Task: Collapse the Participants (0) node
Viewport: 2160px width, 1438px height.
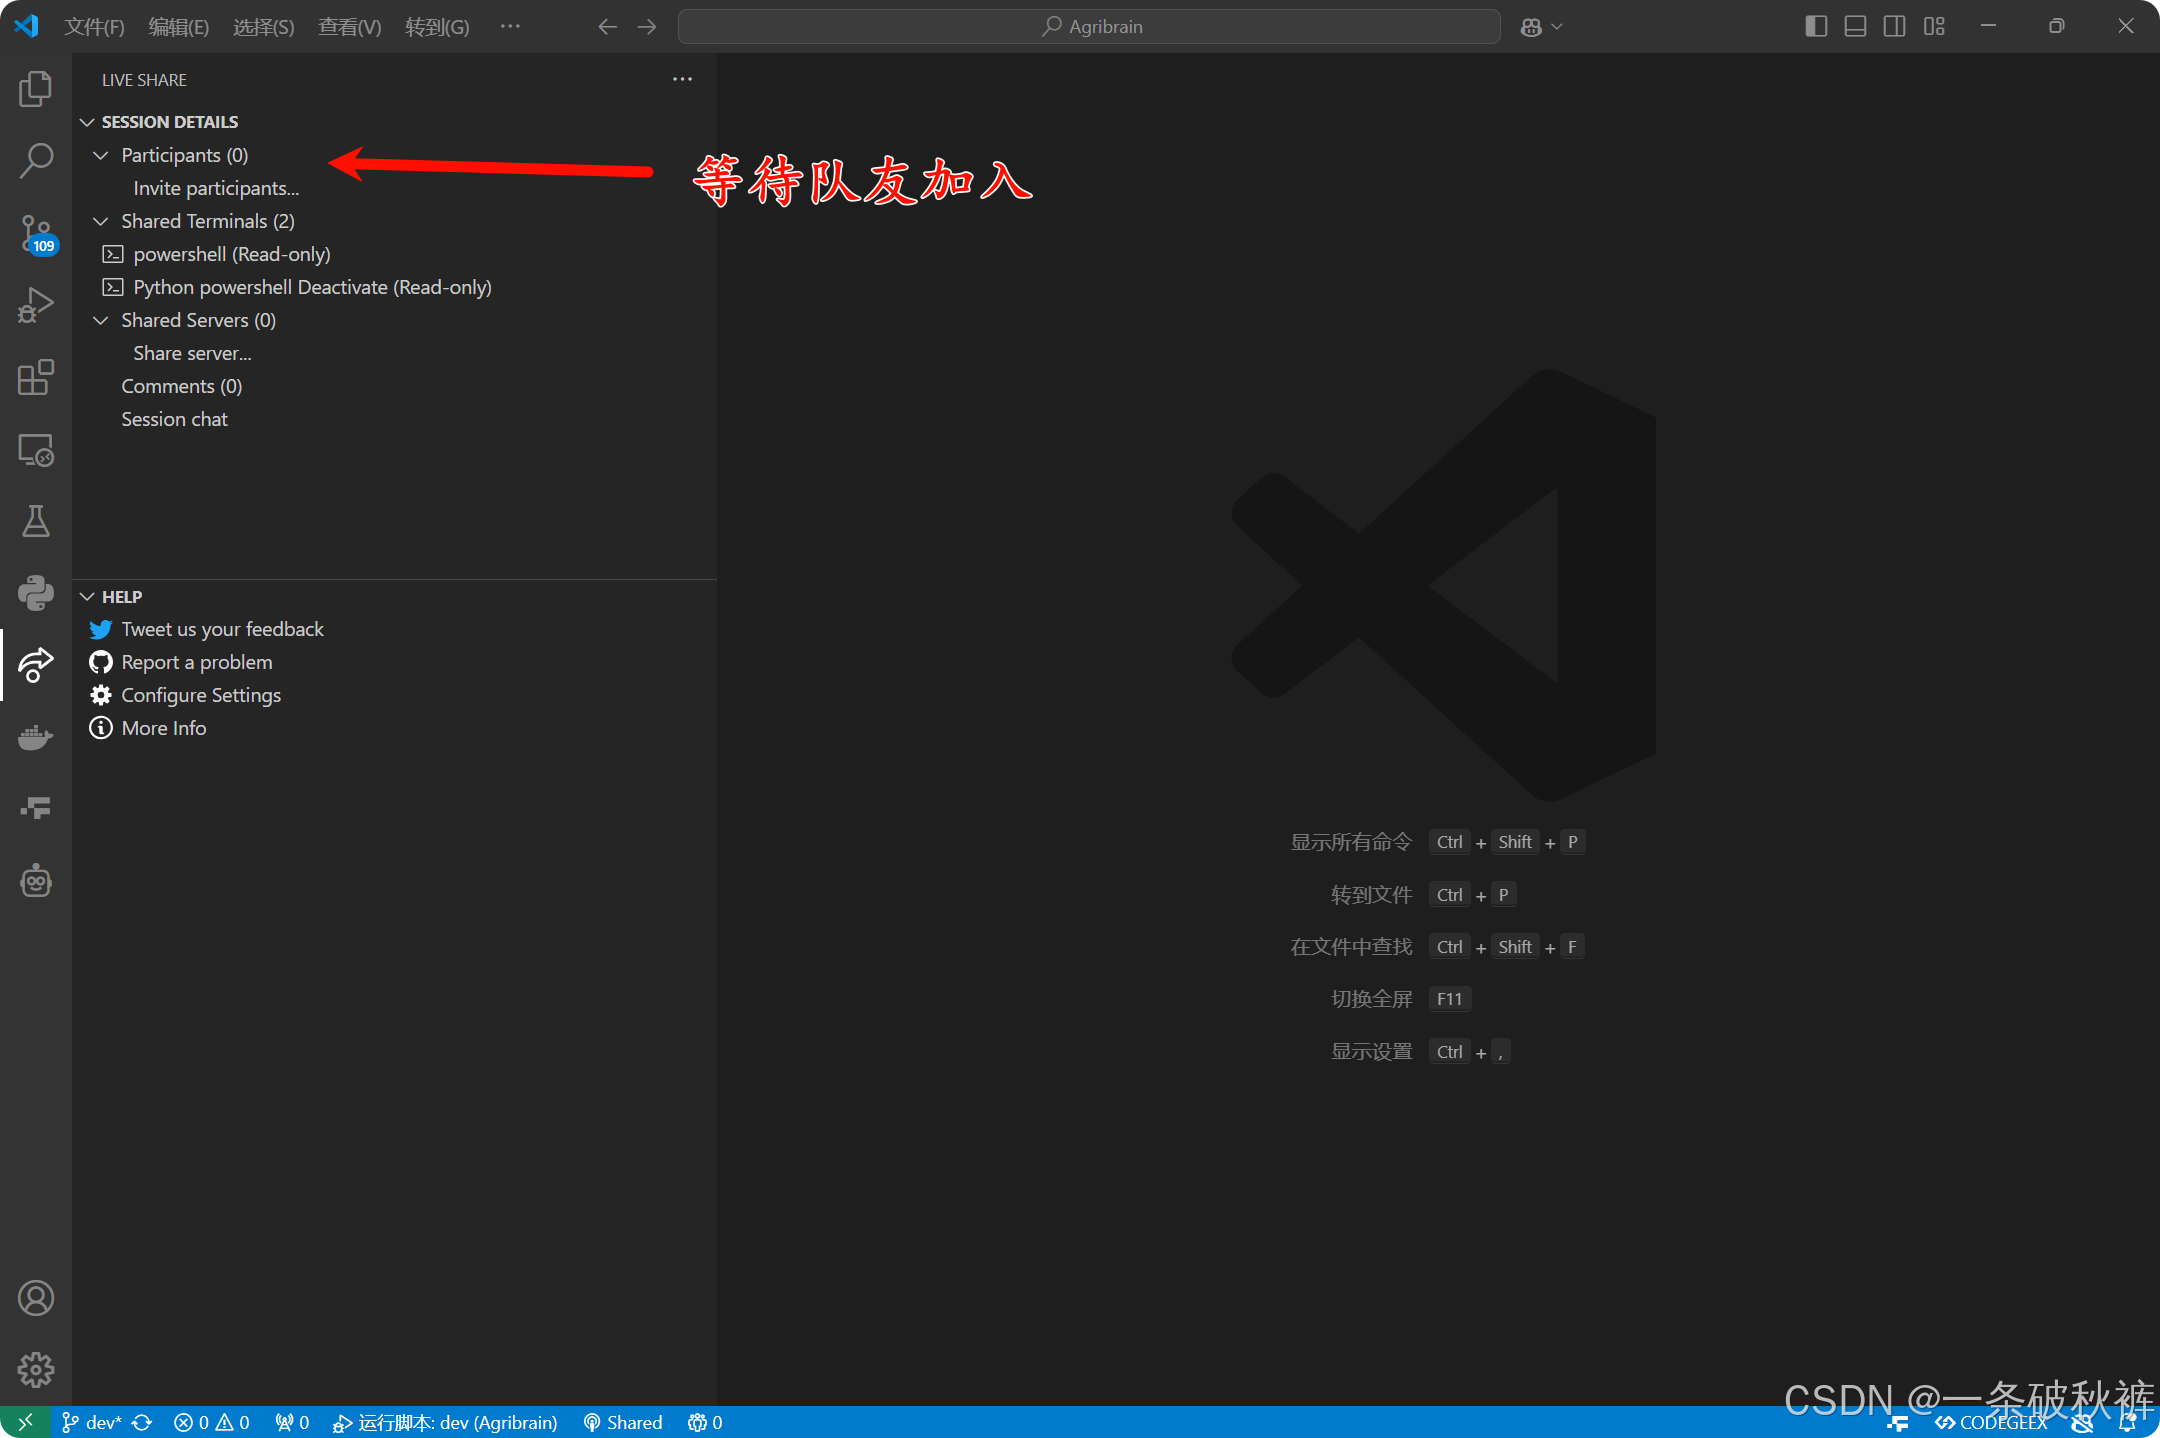Action: 100,155
